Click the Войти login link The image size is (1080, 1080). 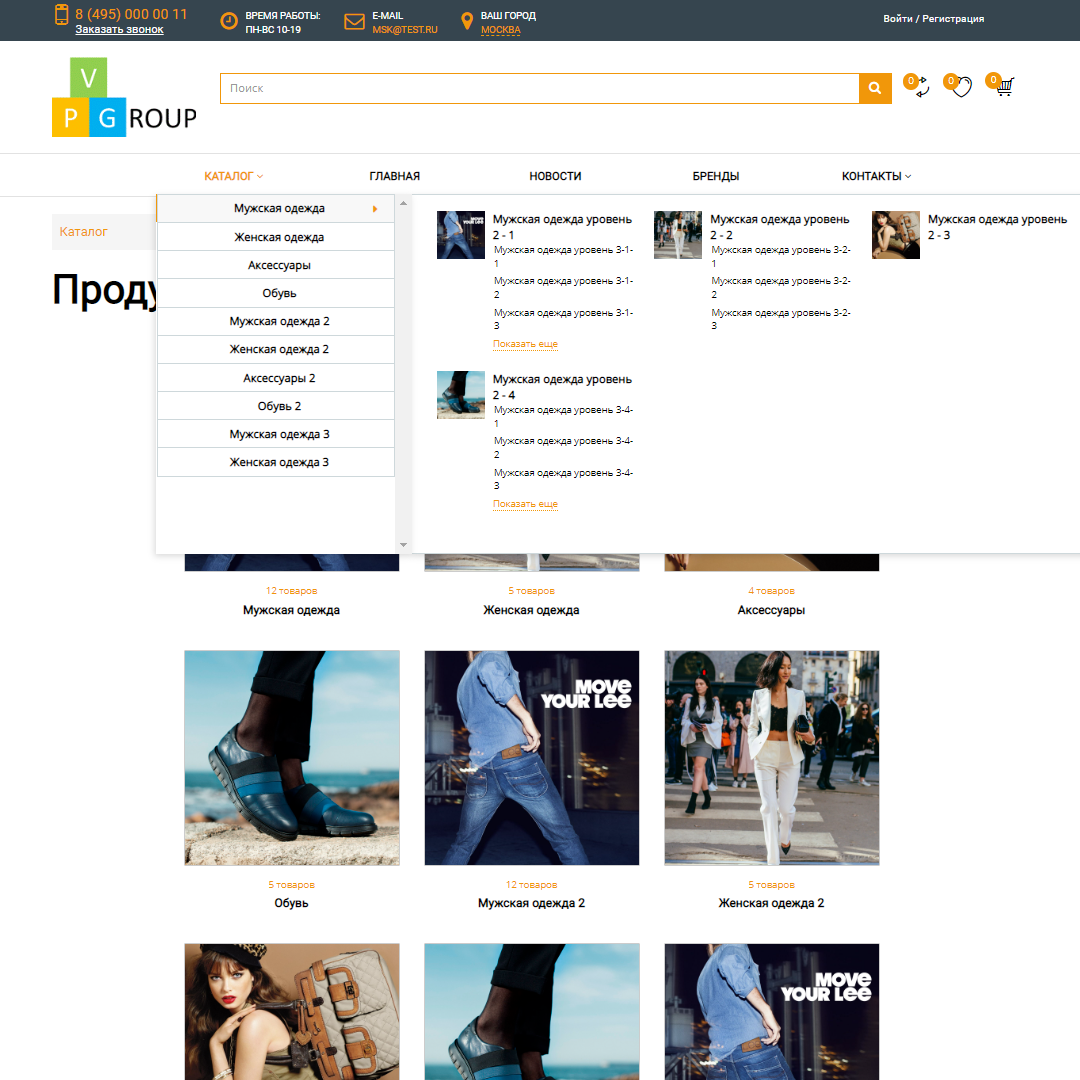click(897, 19)
